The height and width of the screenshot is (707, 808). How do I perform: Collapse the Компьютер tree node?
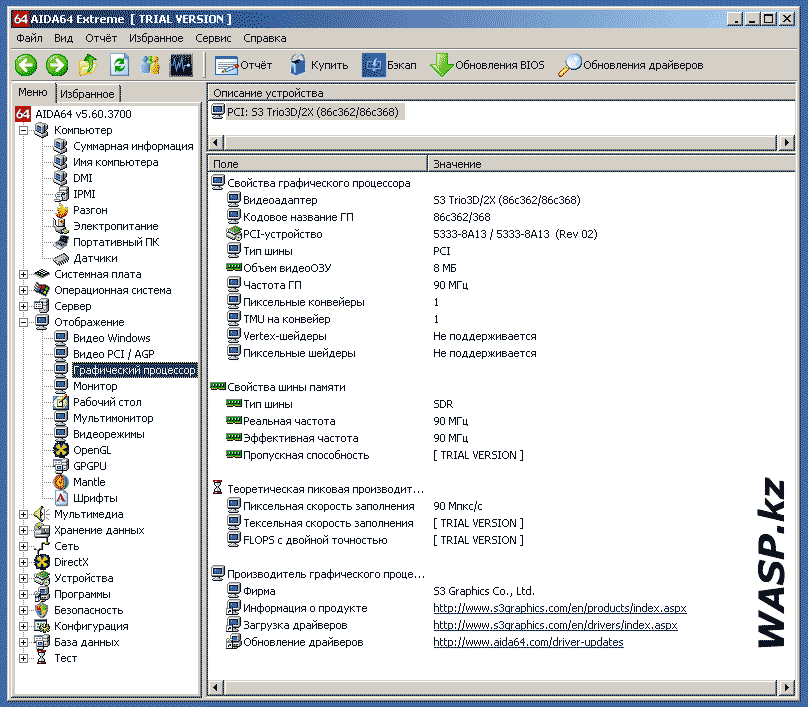coord(23,130)
